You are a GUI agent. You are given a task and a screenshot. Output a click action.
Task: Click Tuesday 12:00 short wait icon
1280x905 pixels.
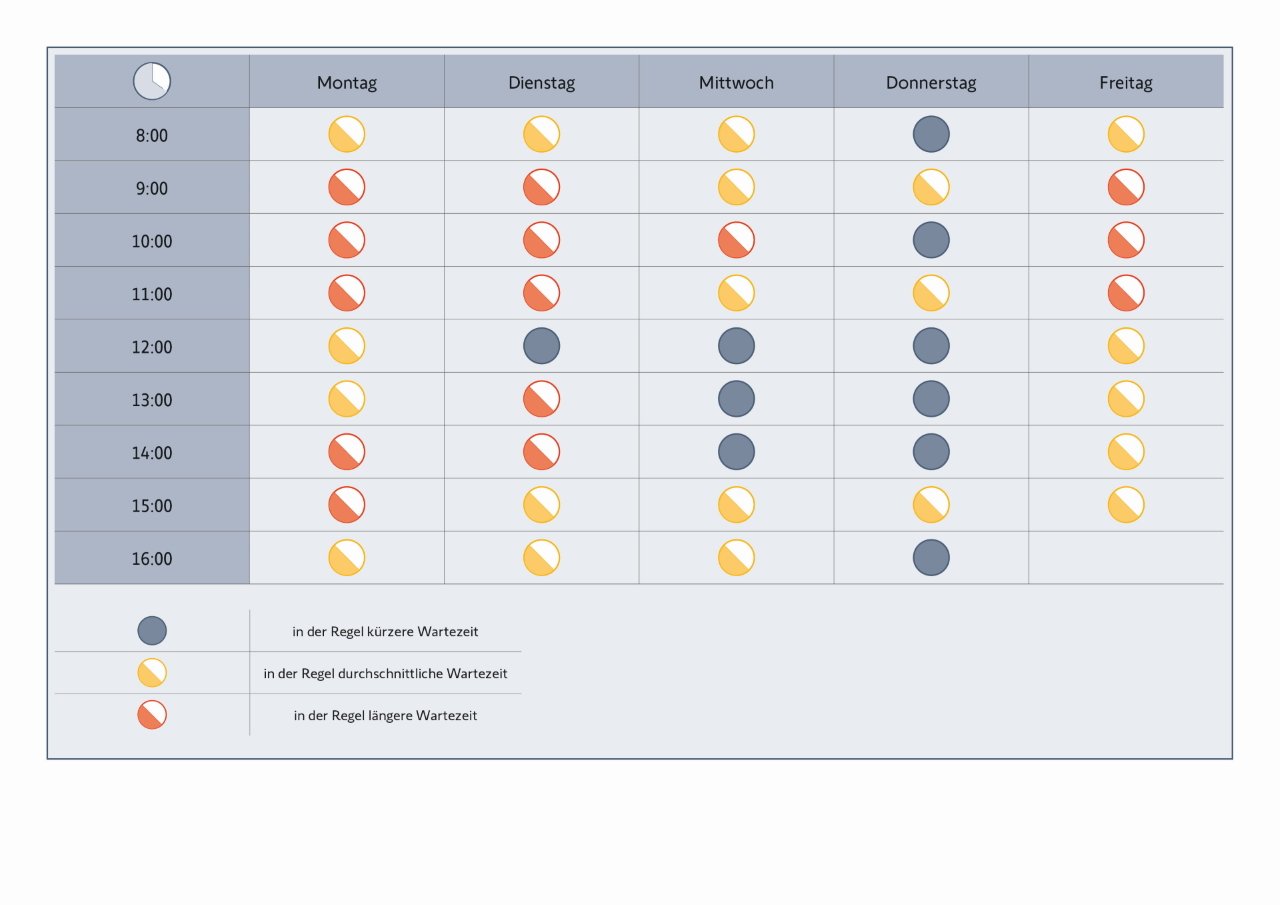[541, 346]
